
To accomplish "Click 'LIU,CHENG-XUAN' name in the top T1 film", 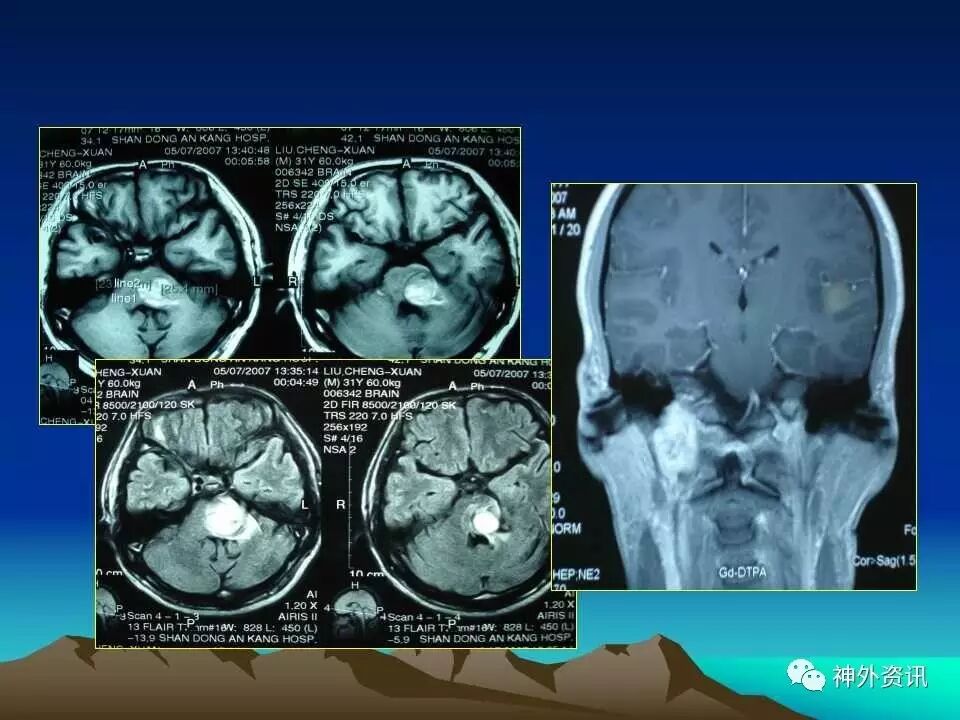I will point(325,150).
